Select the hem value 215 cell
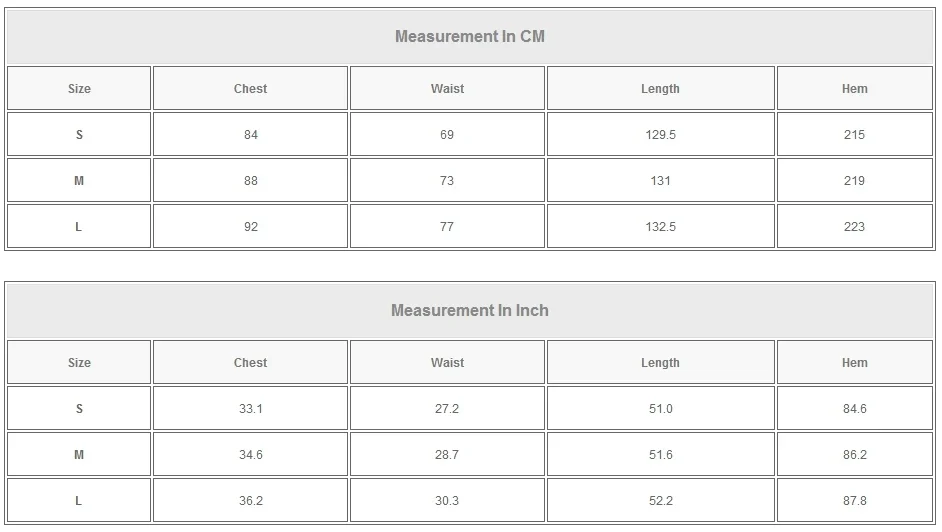The width and height of the screenshot is (942, 532). coord(854,135)
